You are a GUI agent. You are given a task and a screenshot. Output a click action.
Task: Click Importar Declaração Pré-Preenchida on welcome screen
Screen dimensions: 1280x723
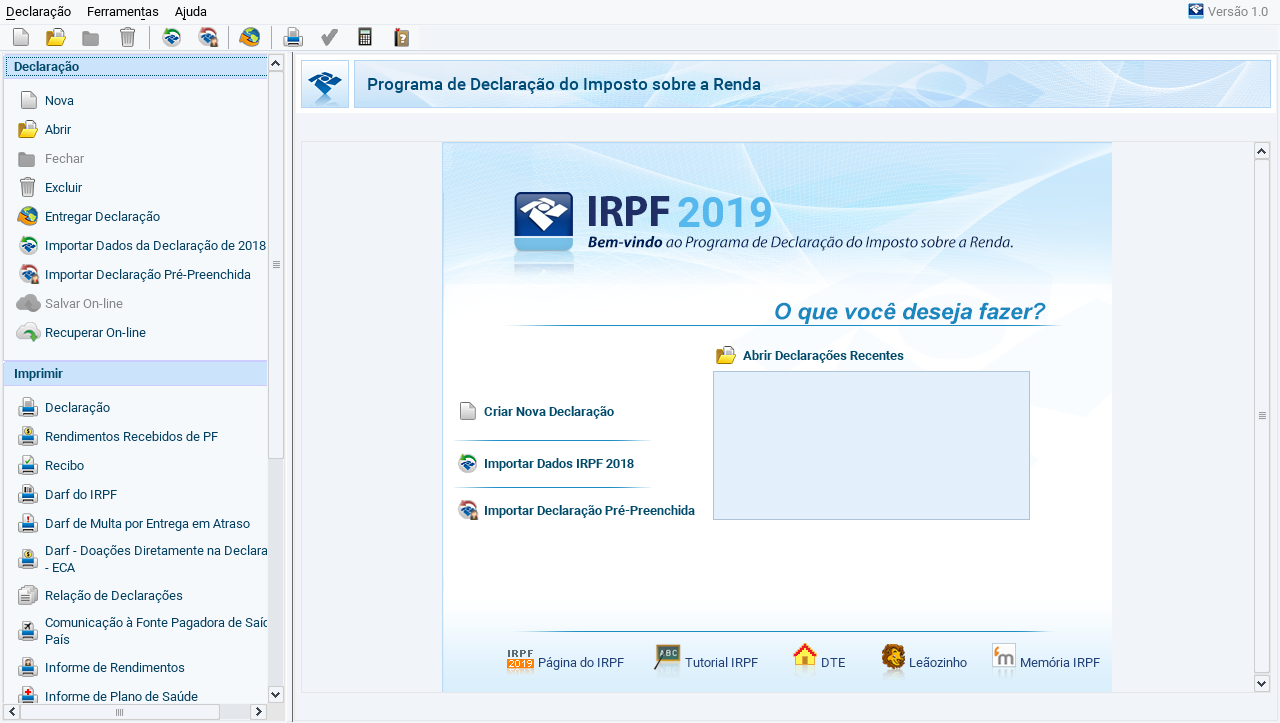point(589,511)
